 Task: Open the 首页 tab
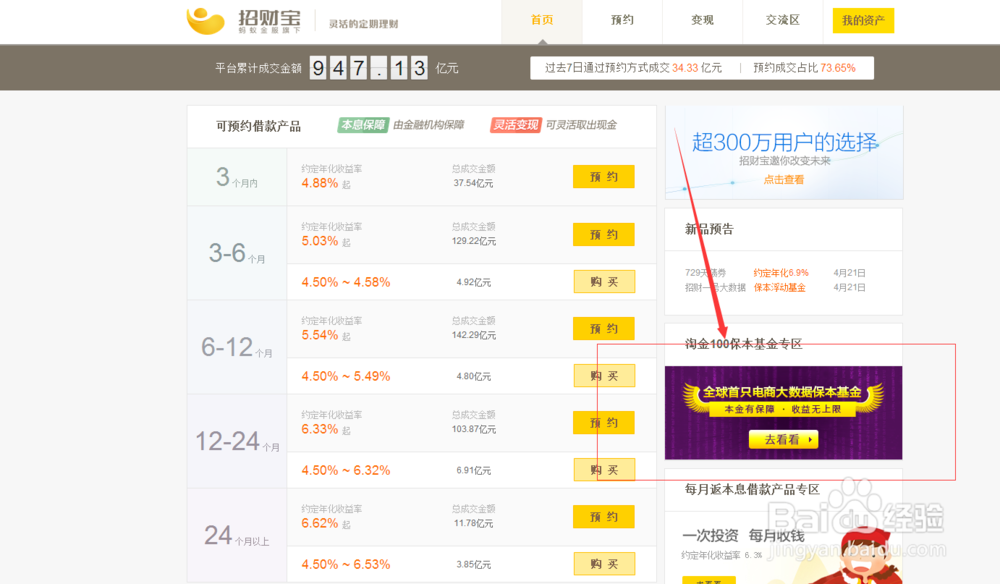coord(541,20)
